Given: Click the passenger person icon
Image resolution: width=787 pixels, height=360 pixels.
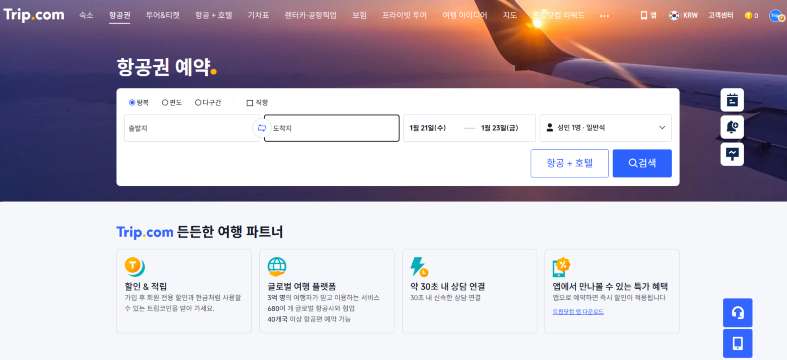Looking at the screenshot, I should [x=550, y=128].
